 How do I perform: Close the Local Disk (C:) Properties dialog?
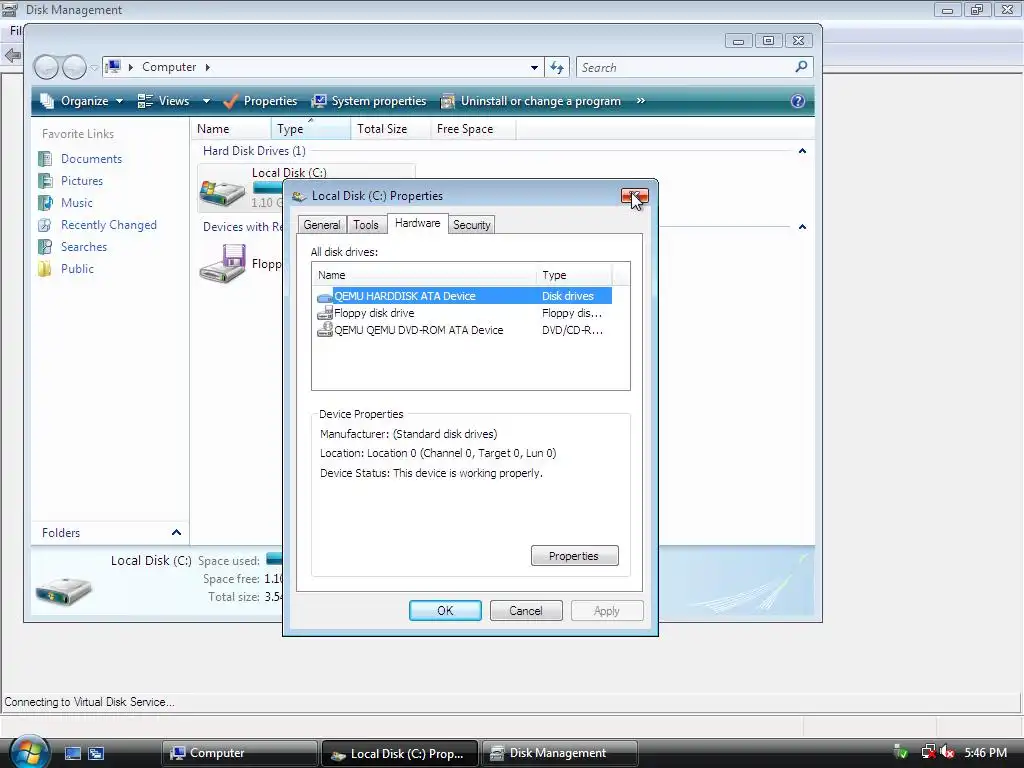(x=635, y=196)
